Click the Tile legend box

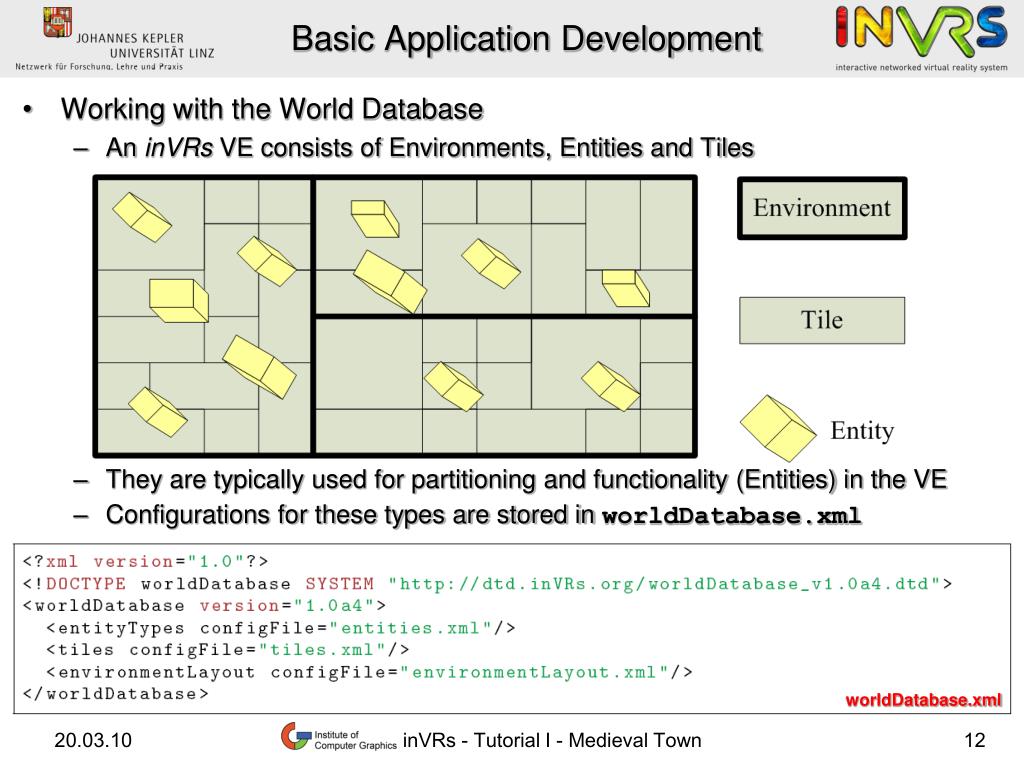(x=822, y=320)
